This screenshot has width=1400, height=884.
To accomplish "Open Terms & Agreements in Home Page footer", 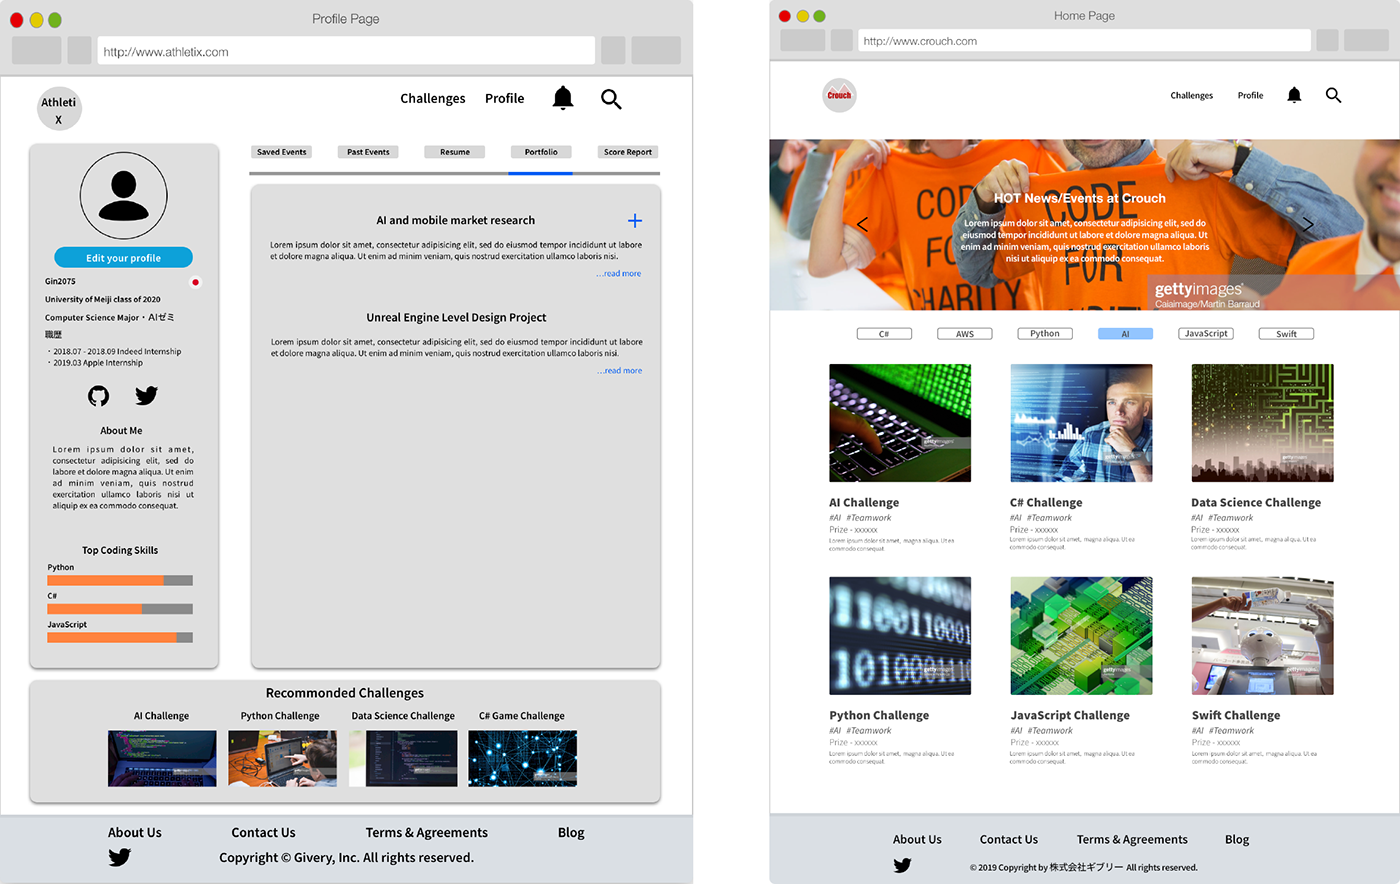I will click(1132, 839).
